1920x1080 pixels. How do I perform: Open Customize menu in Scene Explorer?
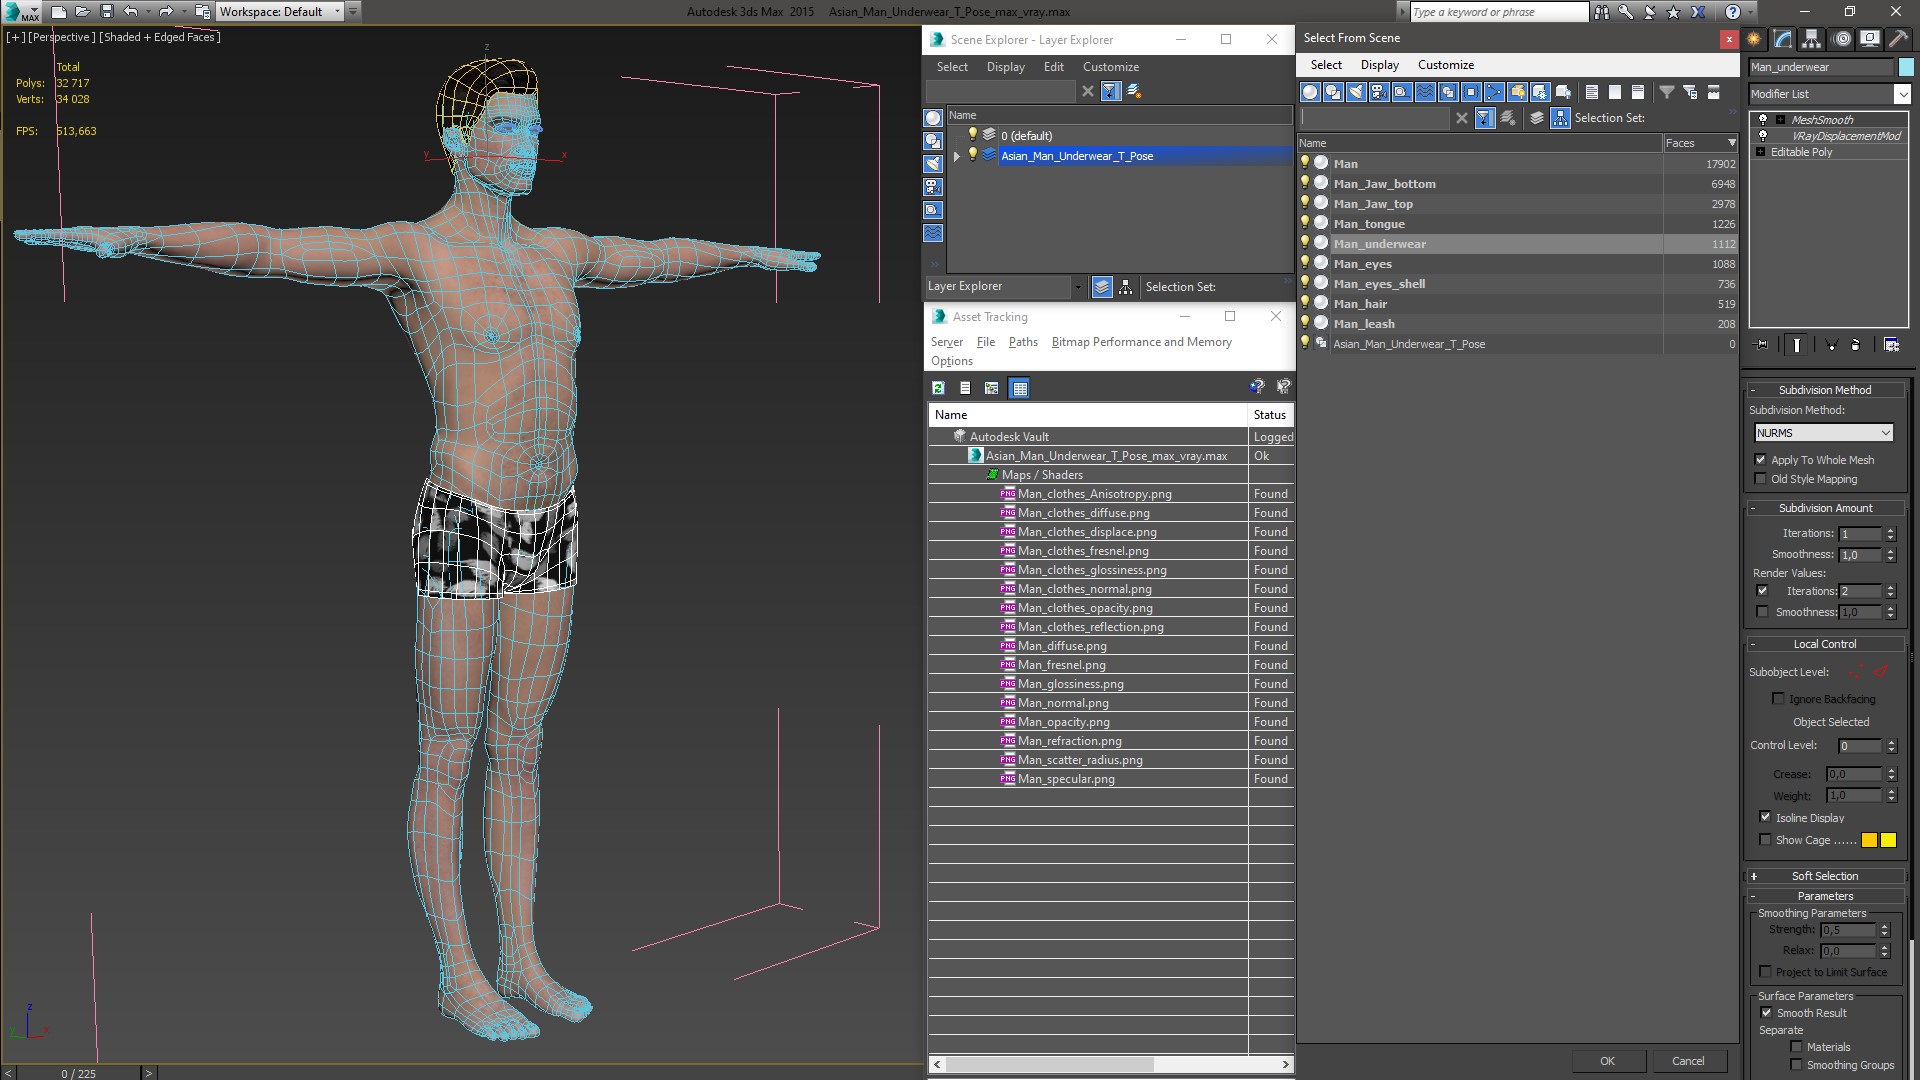tap(1110, 67)
